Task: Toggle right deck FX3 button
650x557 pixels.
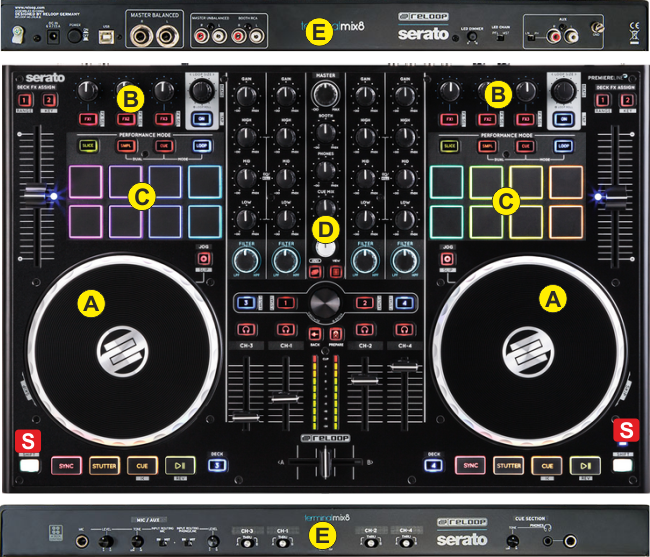Action: pos(525,119)
